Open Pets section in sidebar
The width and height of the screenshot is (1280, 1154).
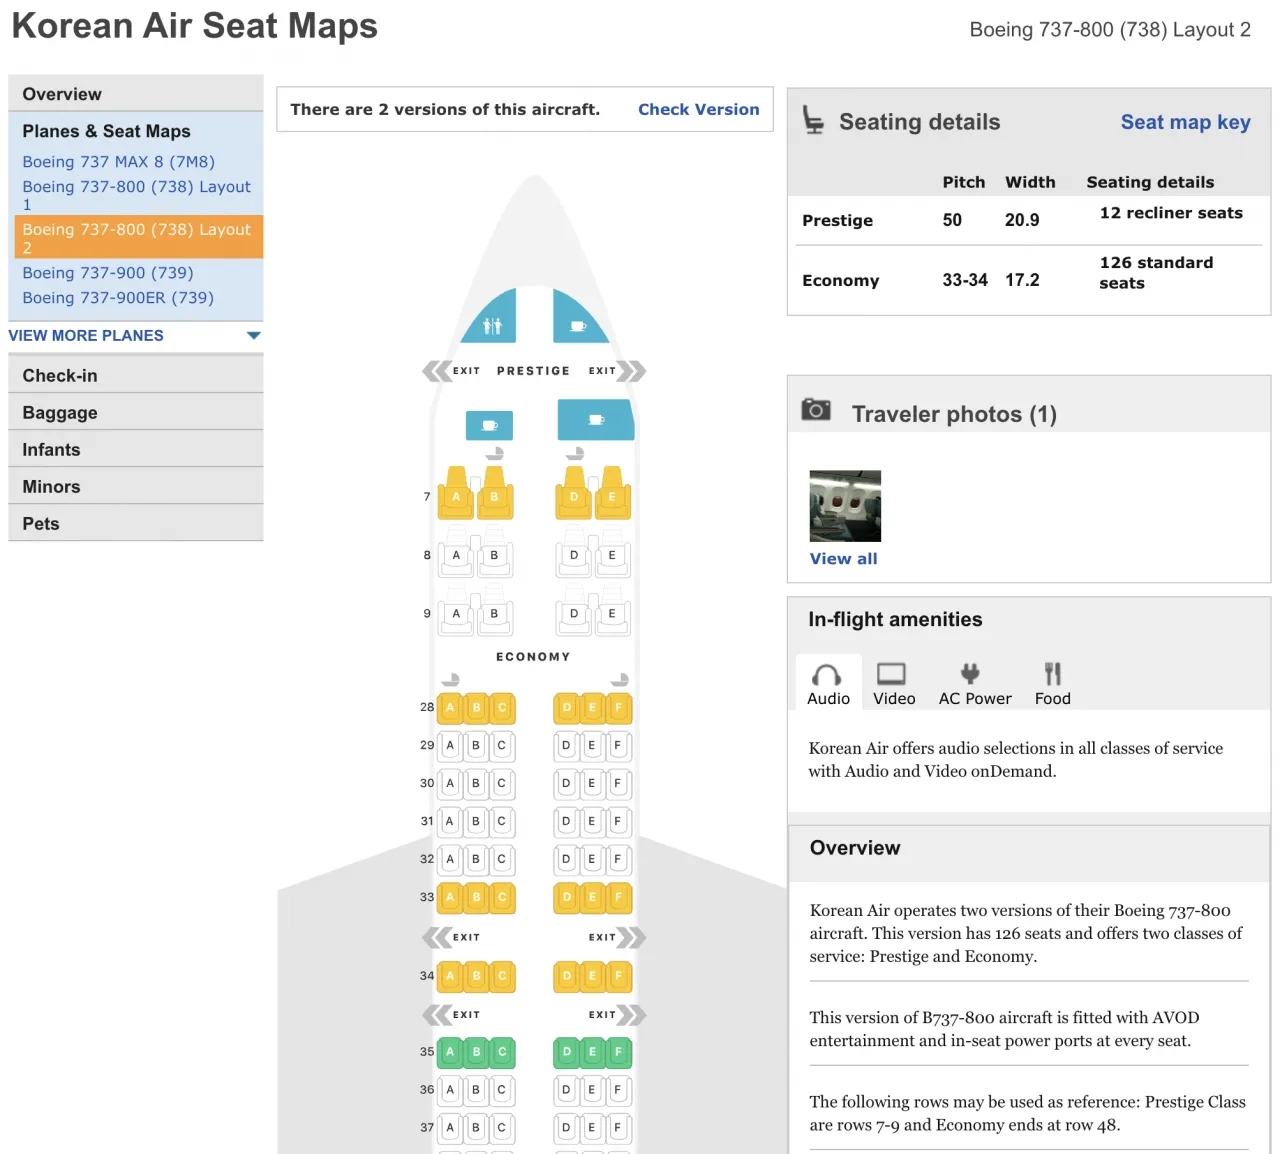click(x=136, y=524)
